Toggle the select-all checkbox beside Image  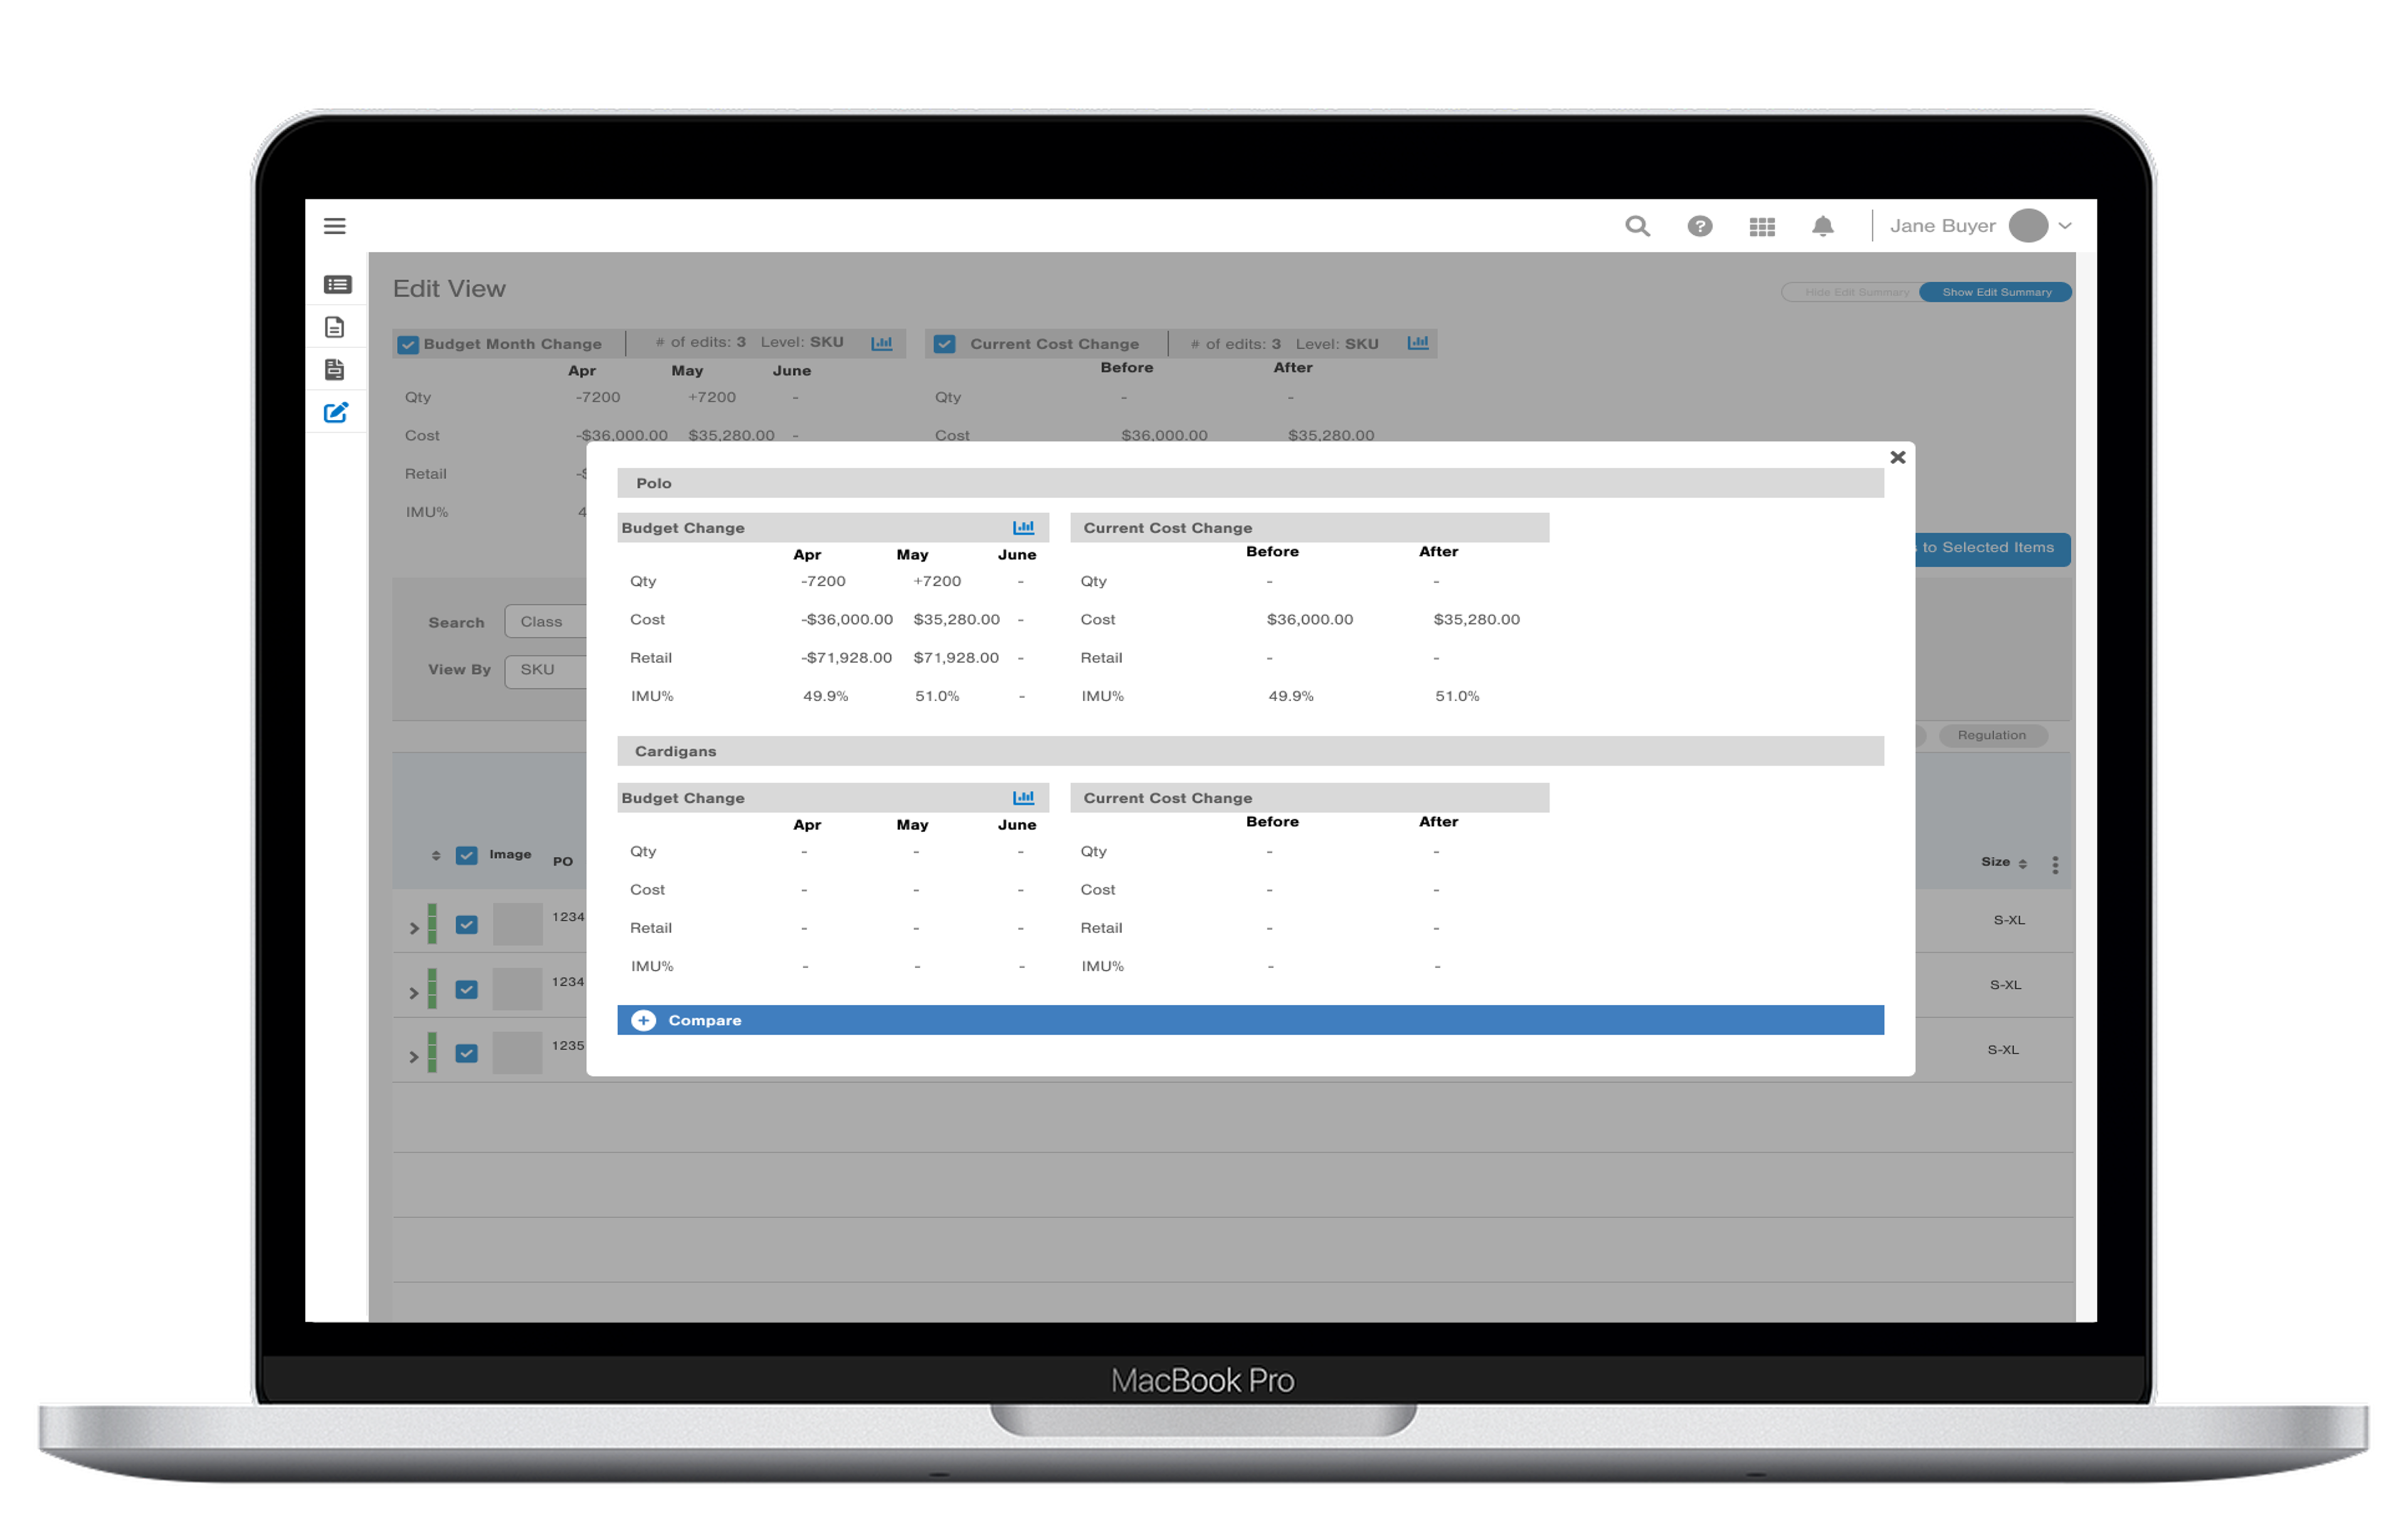click(x=466, y=855)
